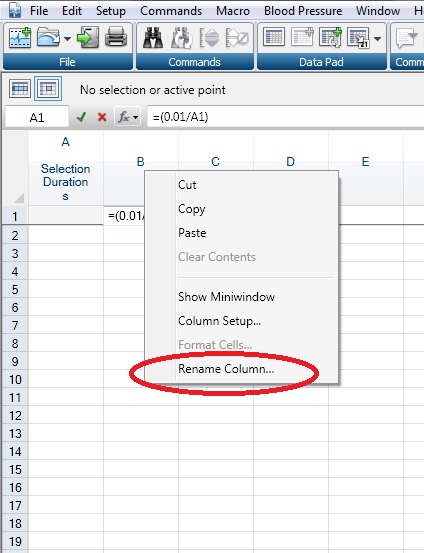Expand the fx function dropdown
This screenshot has height=553, width=424.
tap(128, 117)
